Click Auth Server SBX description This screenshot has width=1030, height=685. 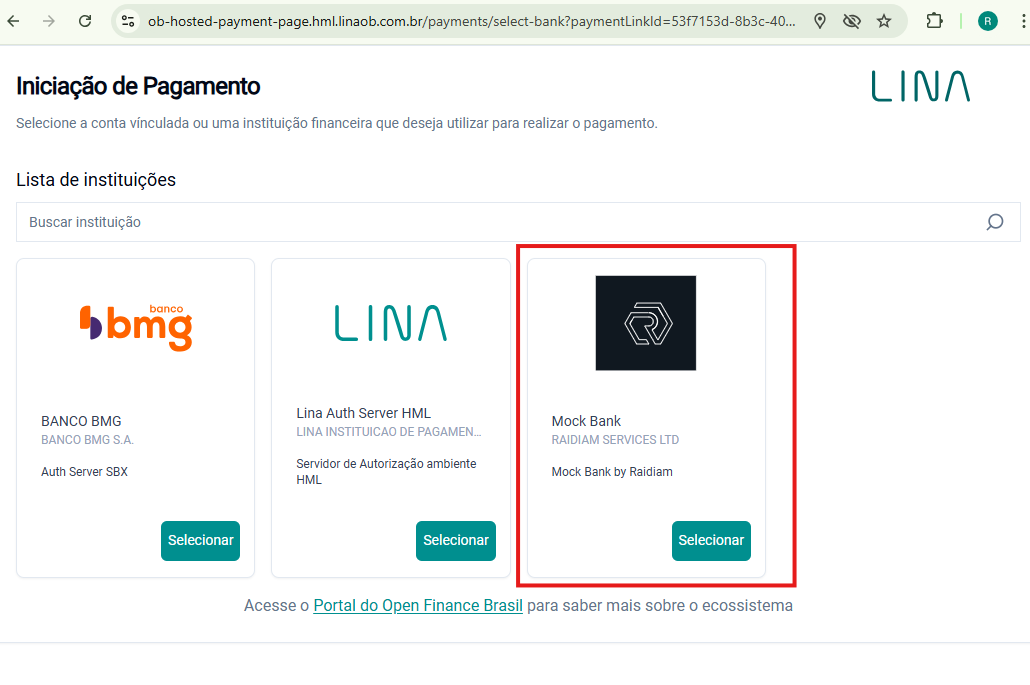pos(84,472)
